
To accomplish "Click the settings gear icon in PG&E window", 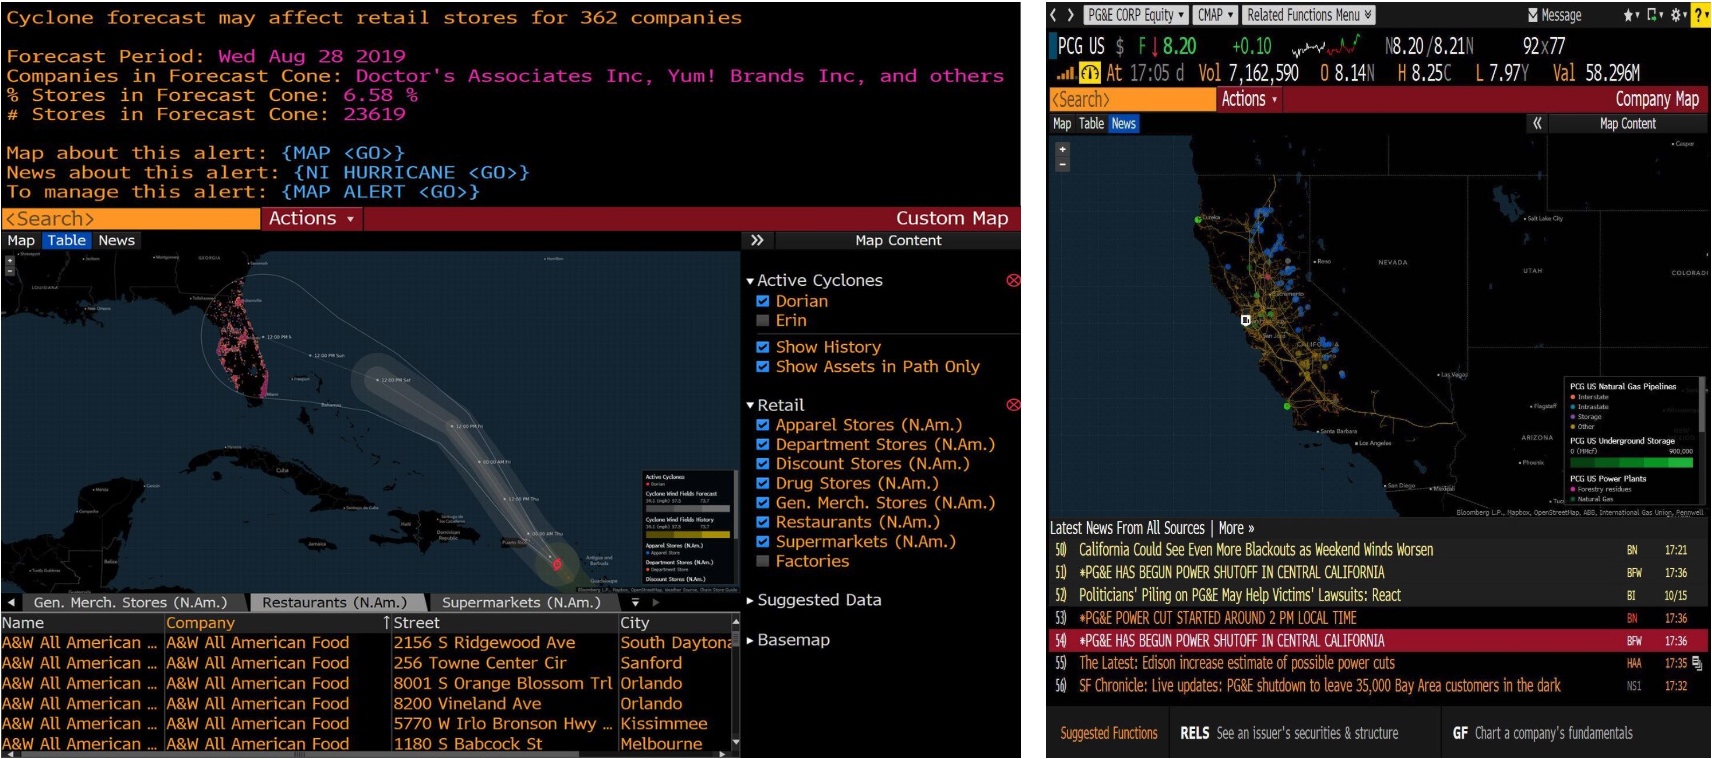I will (1678, 15).
